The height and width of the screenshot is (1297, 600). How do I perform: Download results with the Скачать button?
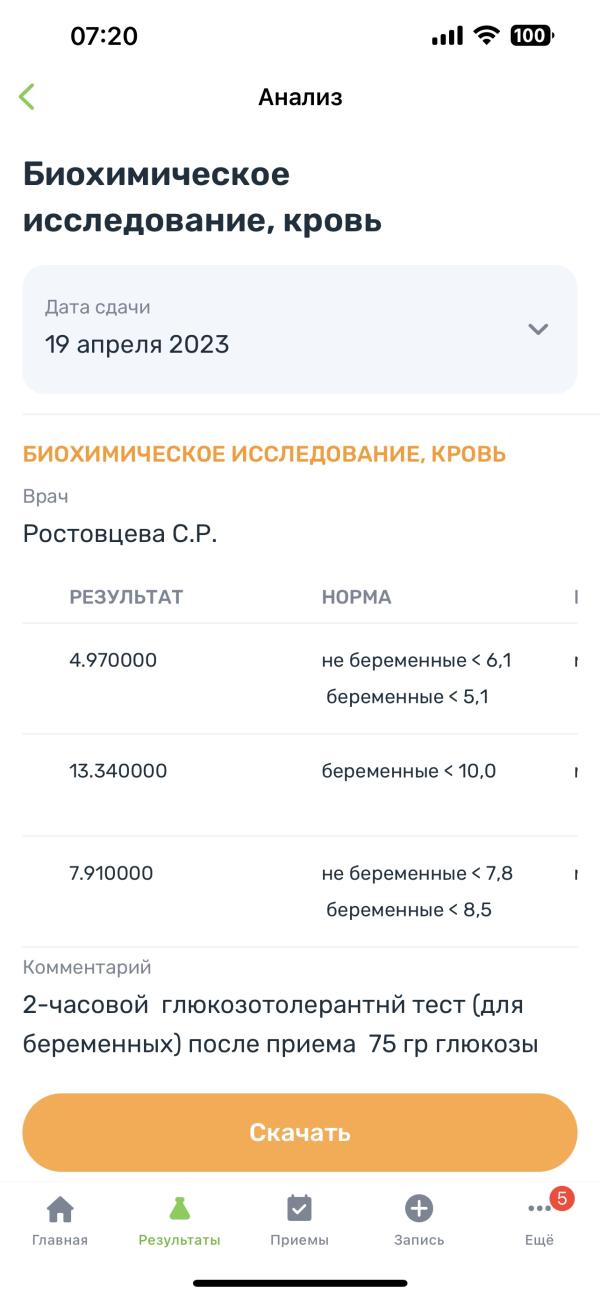300,1132
